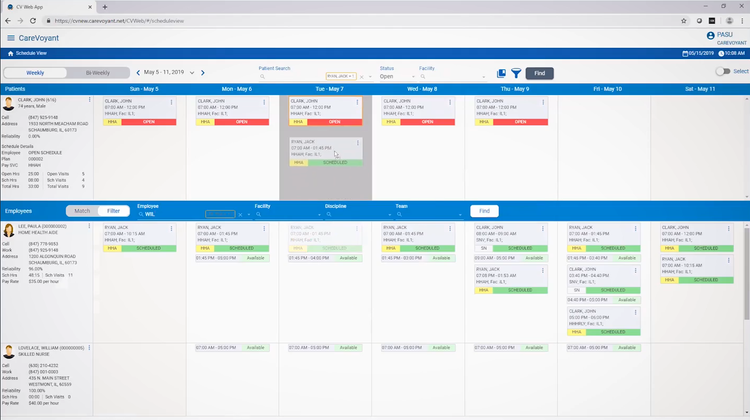Open a new browser tab
The height and width of the screenshot is (420, 750).
click(x=105, y=7)
